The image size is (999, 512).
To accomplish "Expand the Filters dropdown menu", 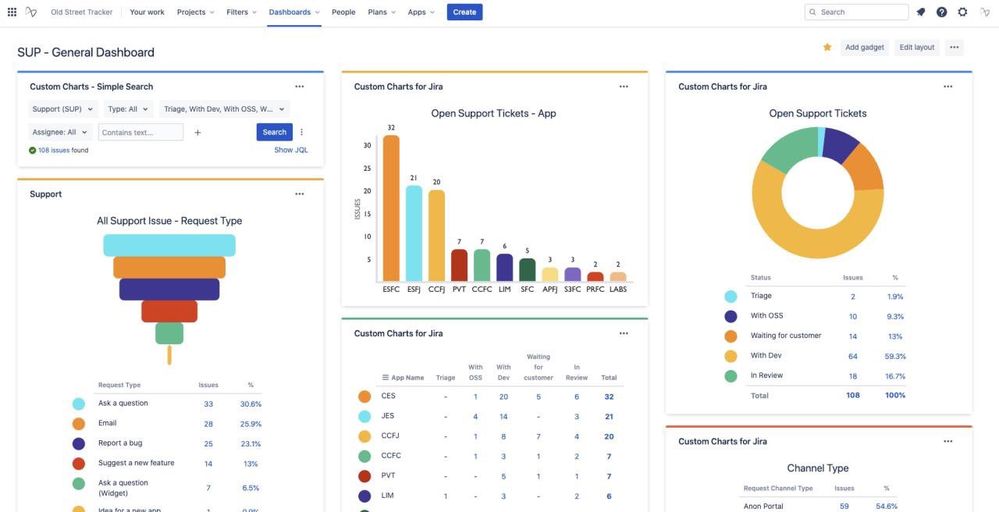I will coord(241,12).
